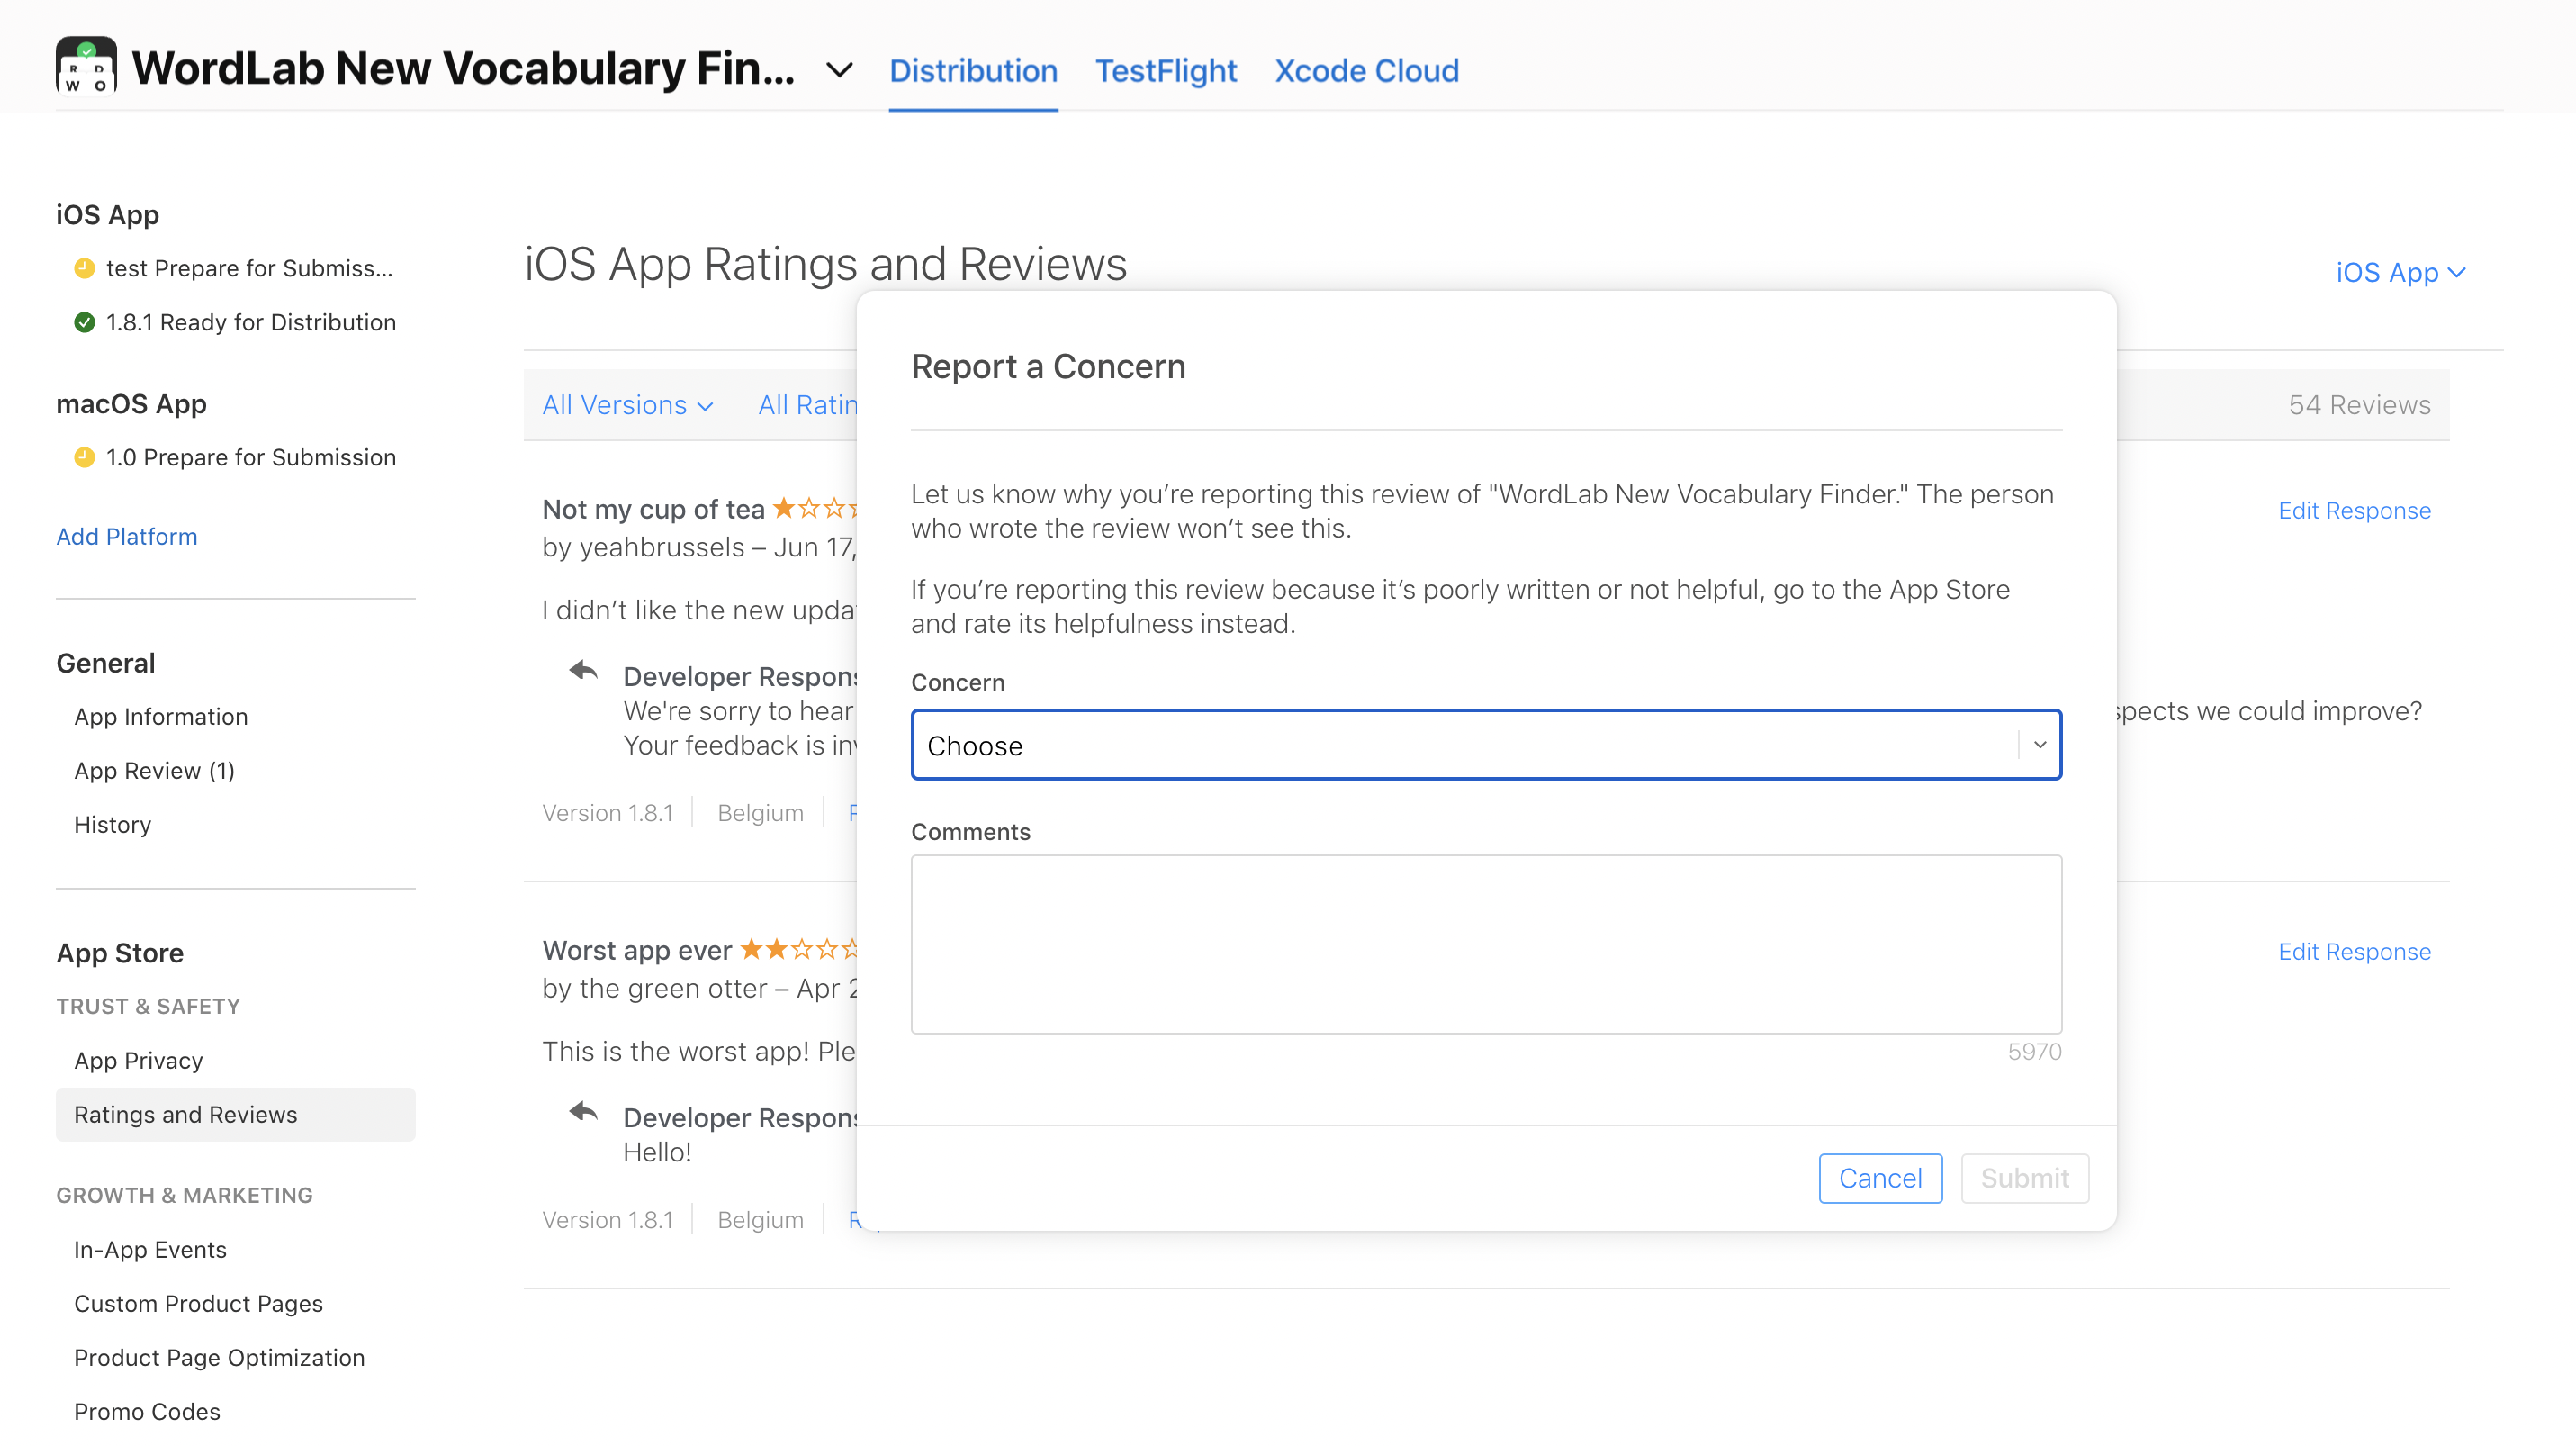This screenshot has height=1446, width=2576.
Task: Edit Response for Not my cup of tea review
Action: [2354, 510]
